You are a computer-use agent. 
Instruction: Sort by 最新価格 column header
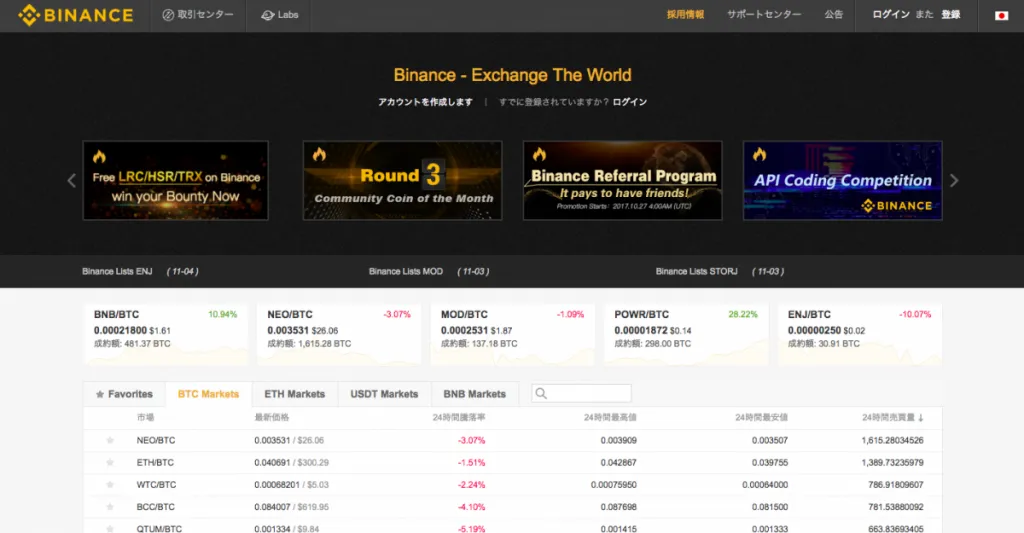click(x=272, y=417)
